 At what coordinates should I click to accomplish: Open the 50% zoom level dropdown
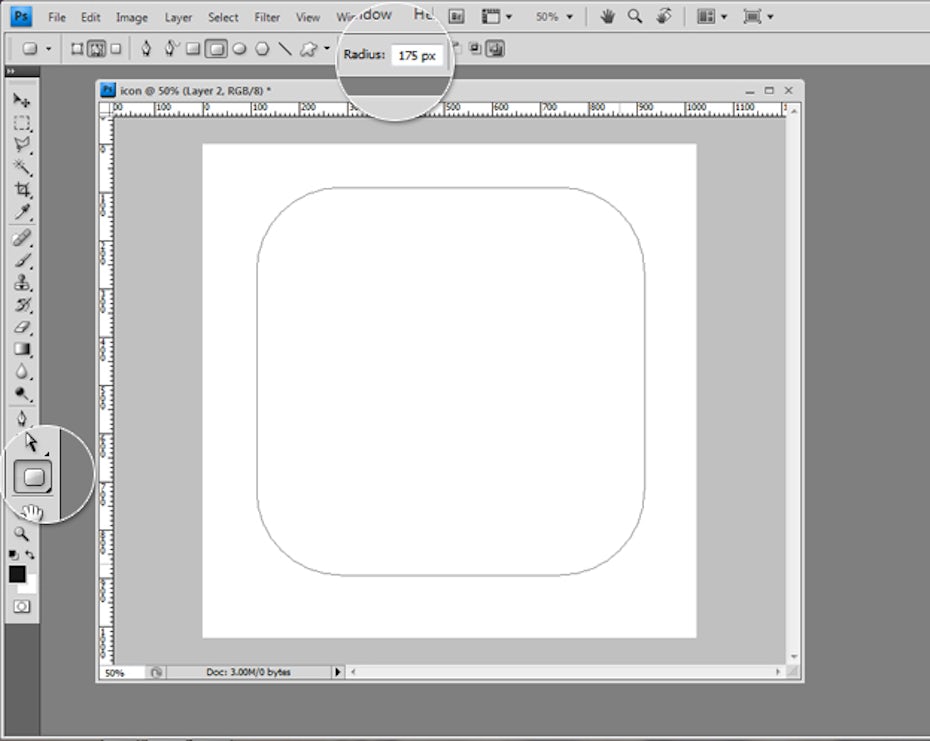[555, 17]
